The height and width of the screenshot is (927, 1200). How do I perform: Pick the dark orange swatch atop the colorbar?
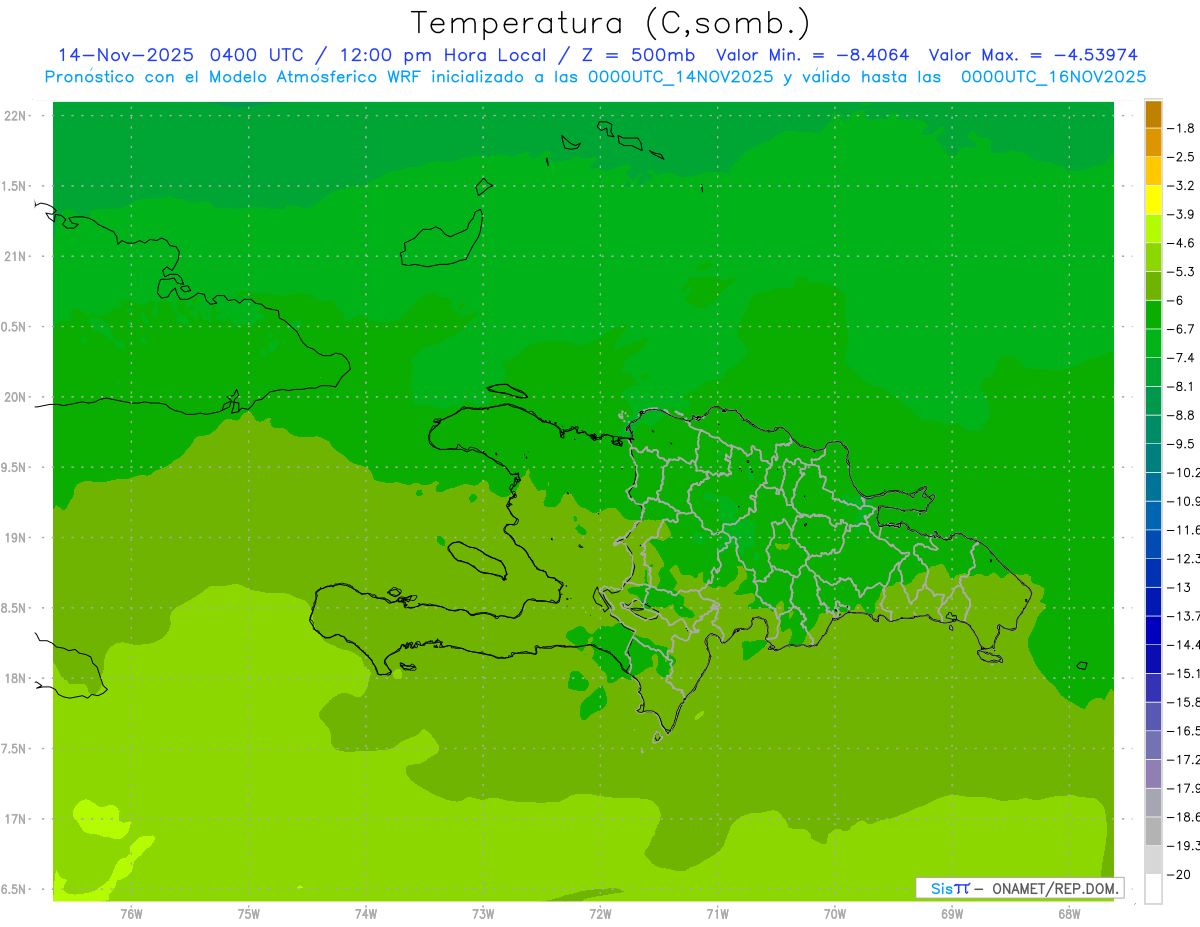1153,114
